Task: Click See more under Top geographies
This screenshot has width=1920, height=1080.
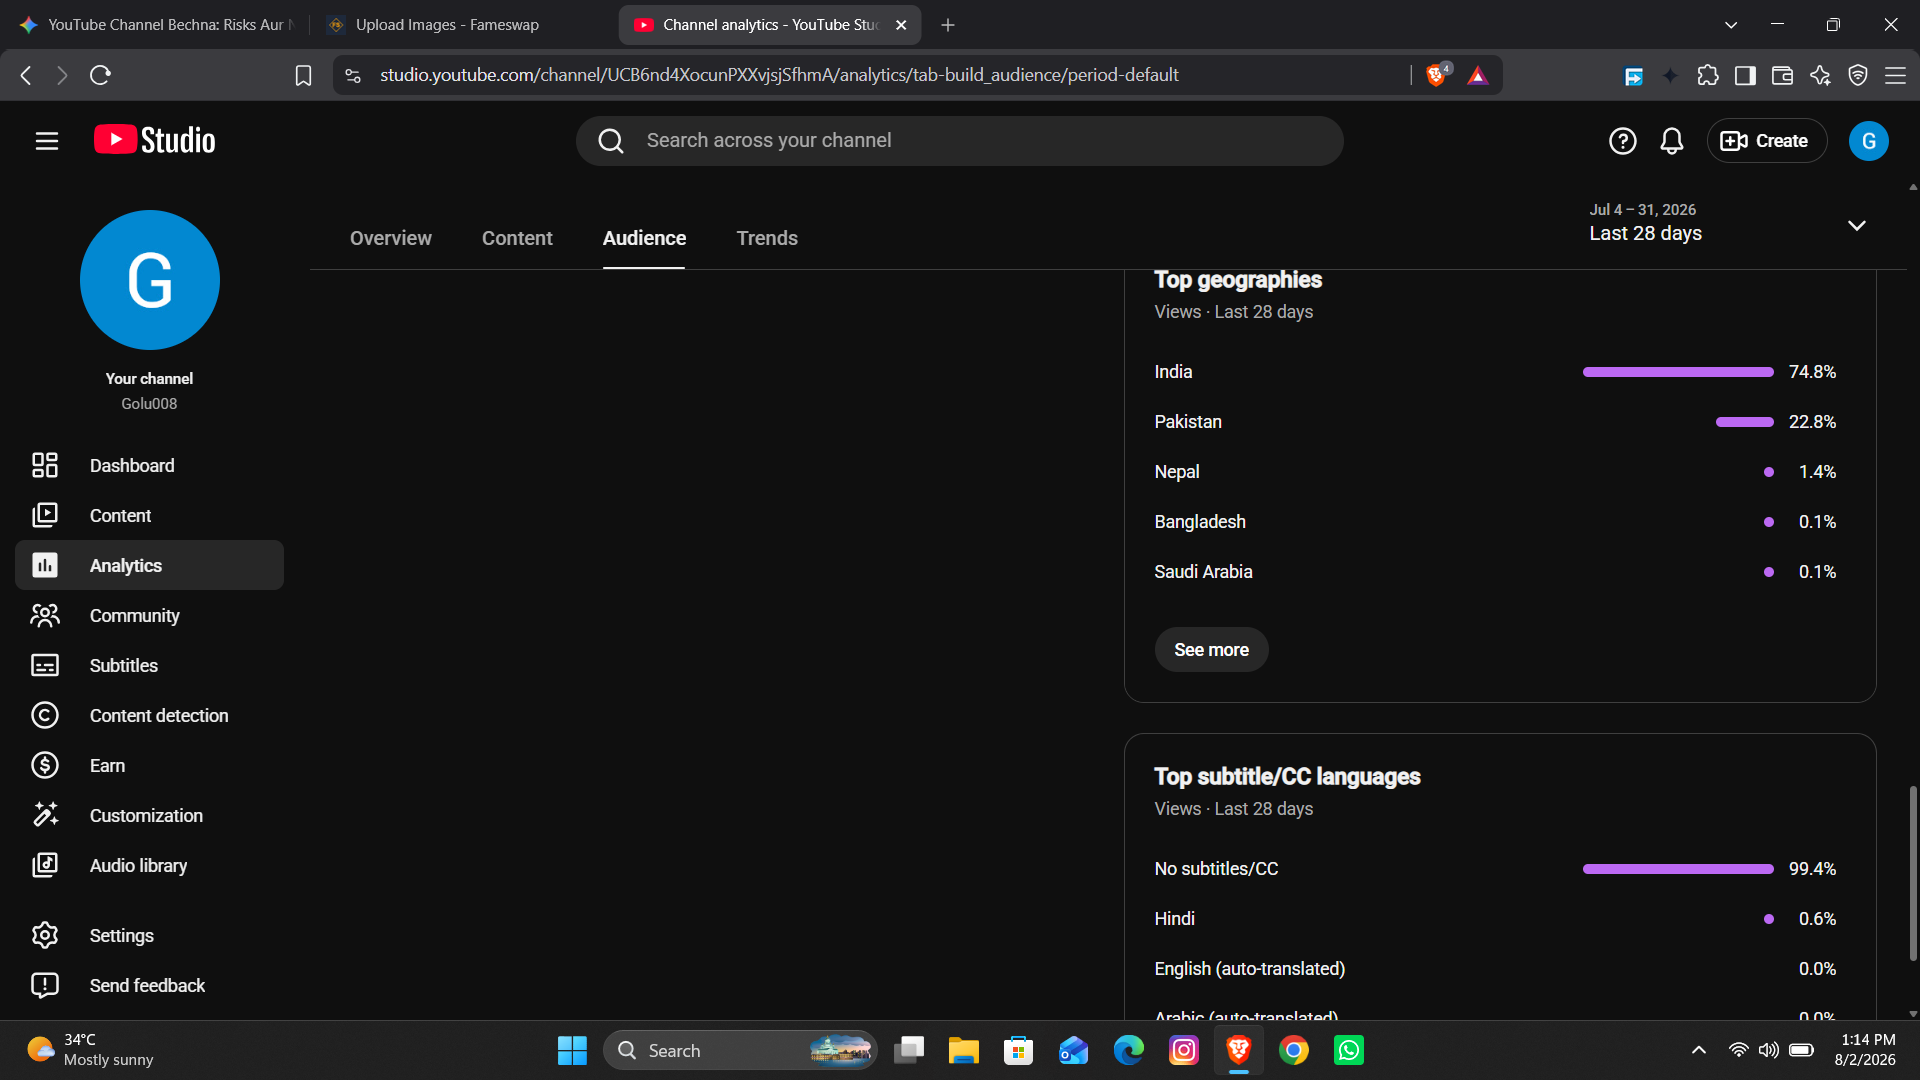Action: click(x=1211, y=650)
